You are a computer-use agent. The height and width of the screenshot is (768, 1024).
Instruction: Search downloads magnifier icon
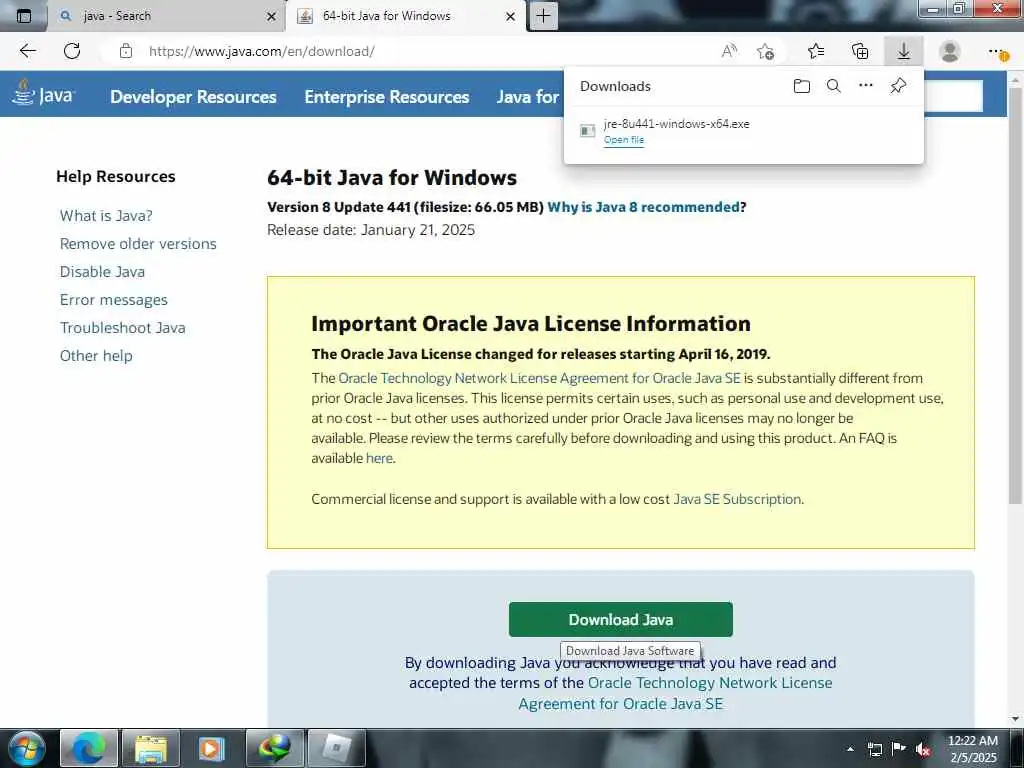833,86
